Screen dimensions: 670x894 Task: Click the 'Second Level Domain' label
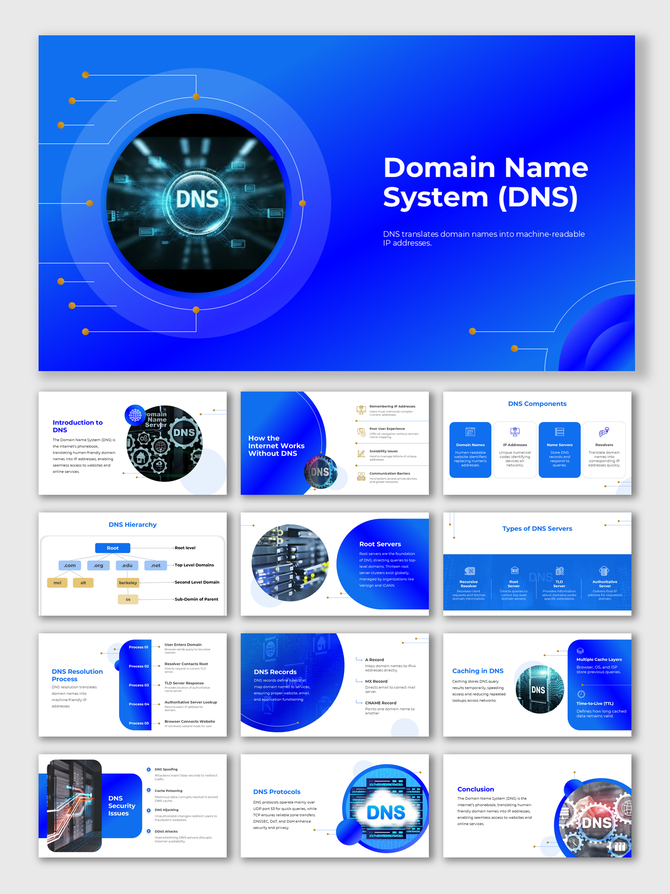pyautogui.click(x=197, y=582)
